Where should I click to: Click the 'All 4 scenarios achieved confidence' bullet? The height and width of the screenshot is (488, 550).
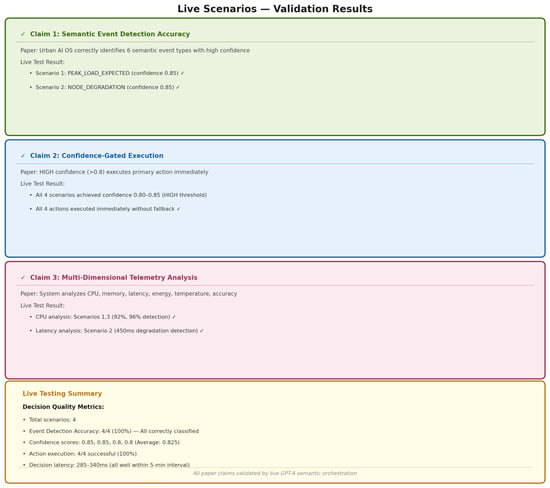click(121, 195)
